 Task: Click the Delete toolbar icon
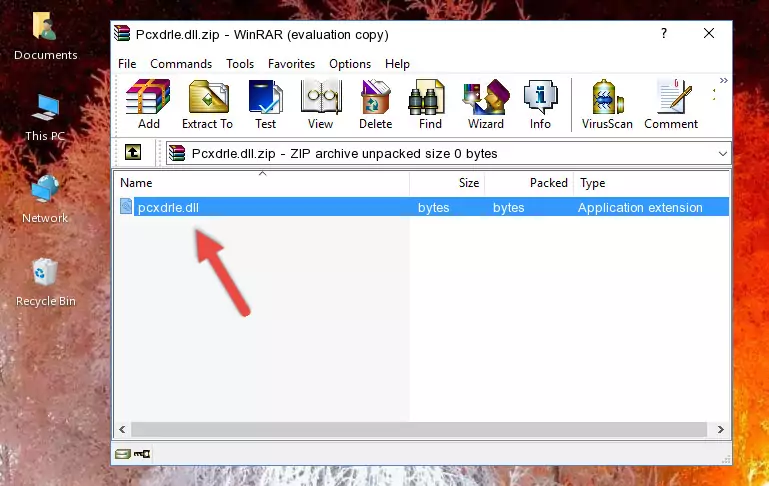pos(376,104)
